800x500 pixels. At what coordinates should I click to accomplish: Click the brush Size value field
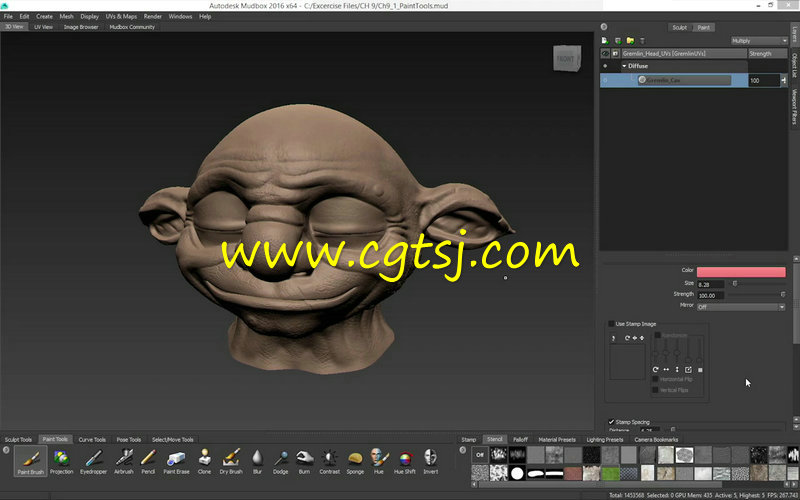pos(711,284)
